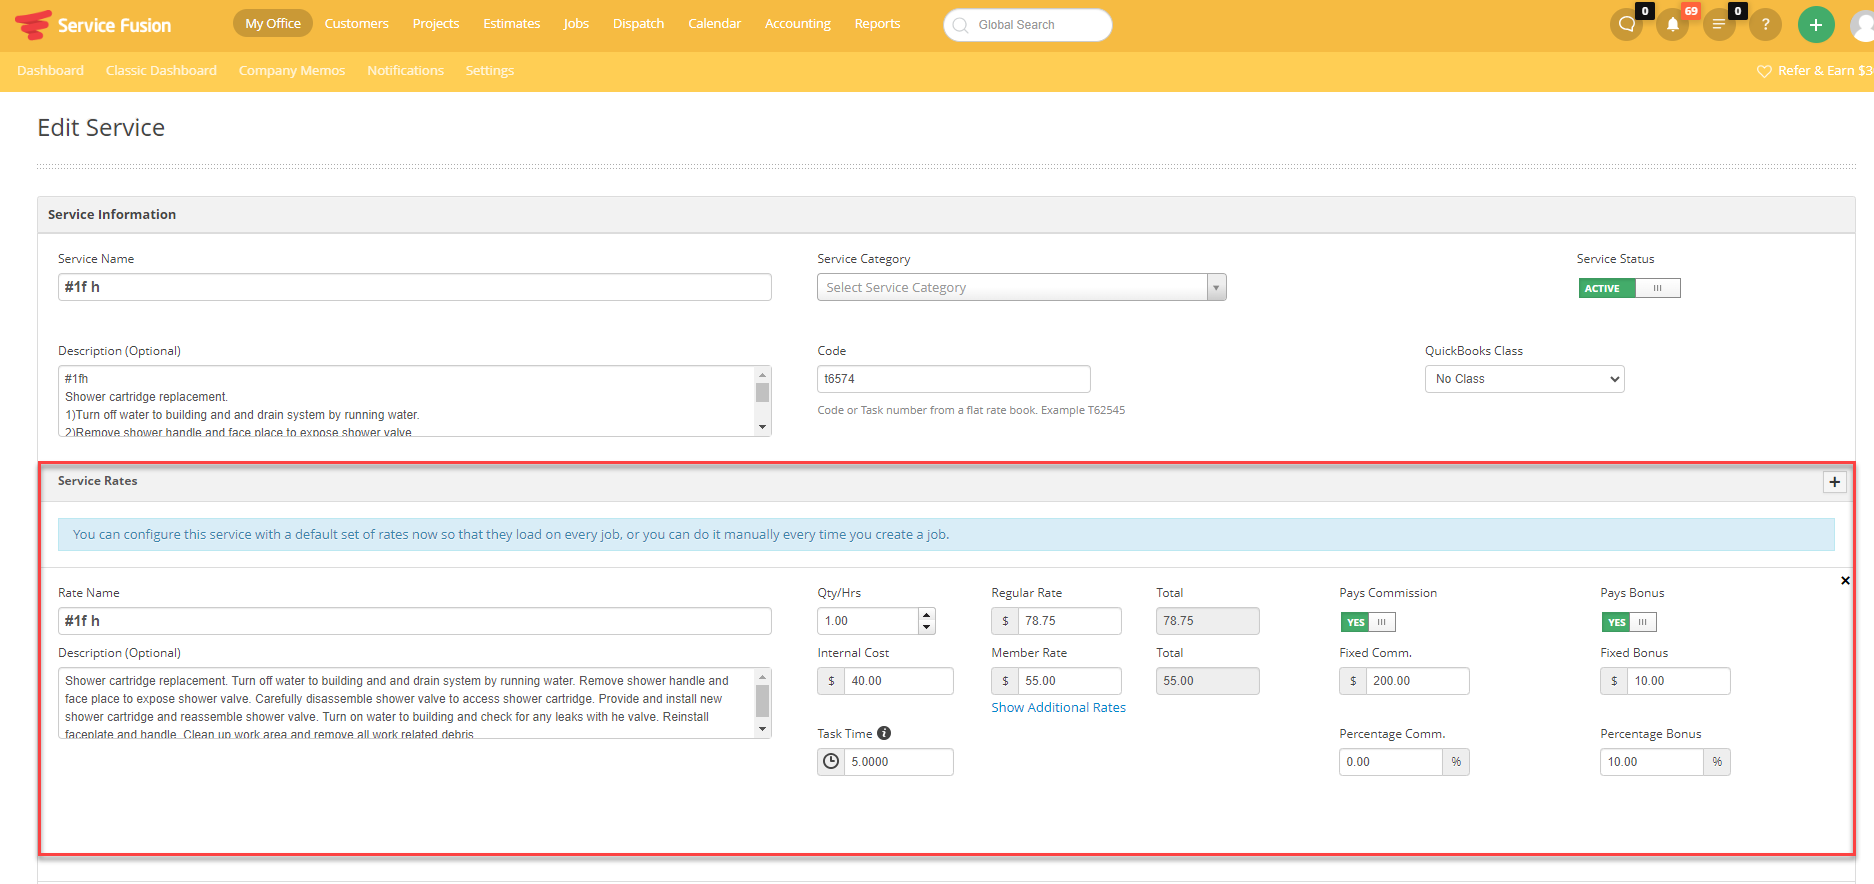The image size is (1874, 884).
Task: Open the Calendar menu
Action: [x=714, y=24]
